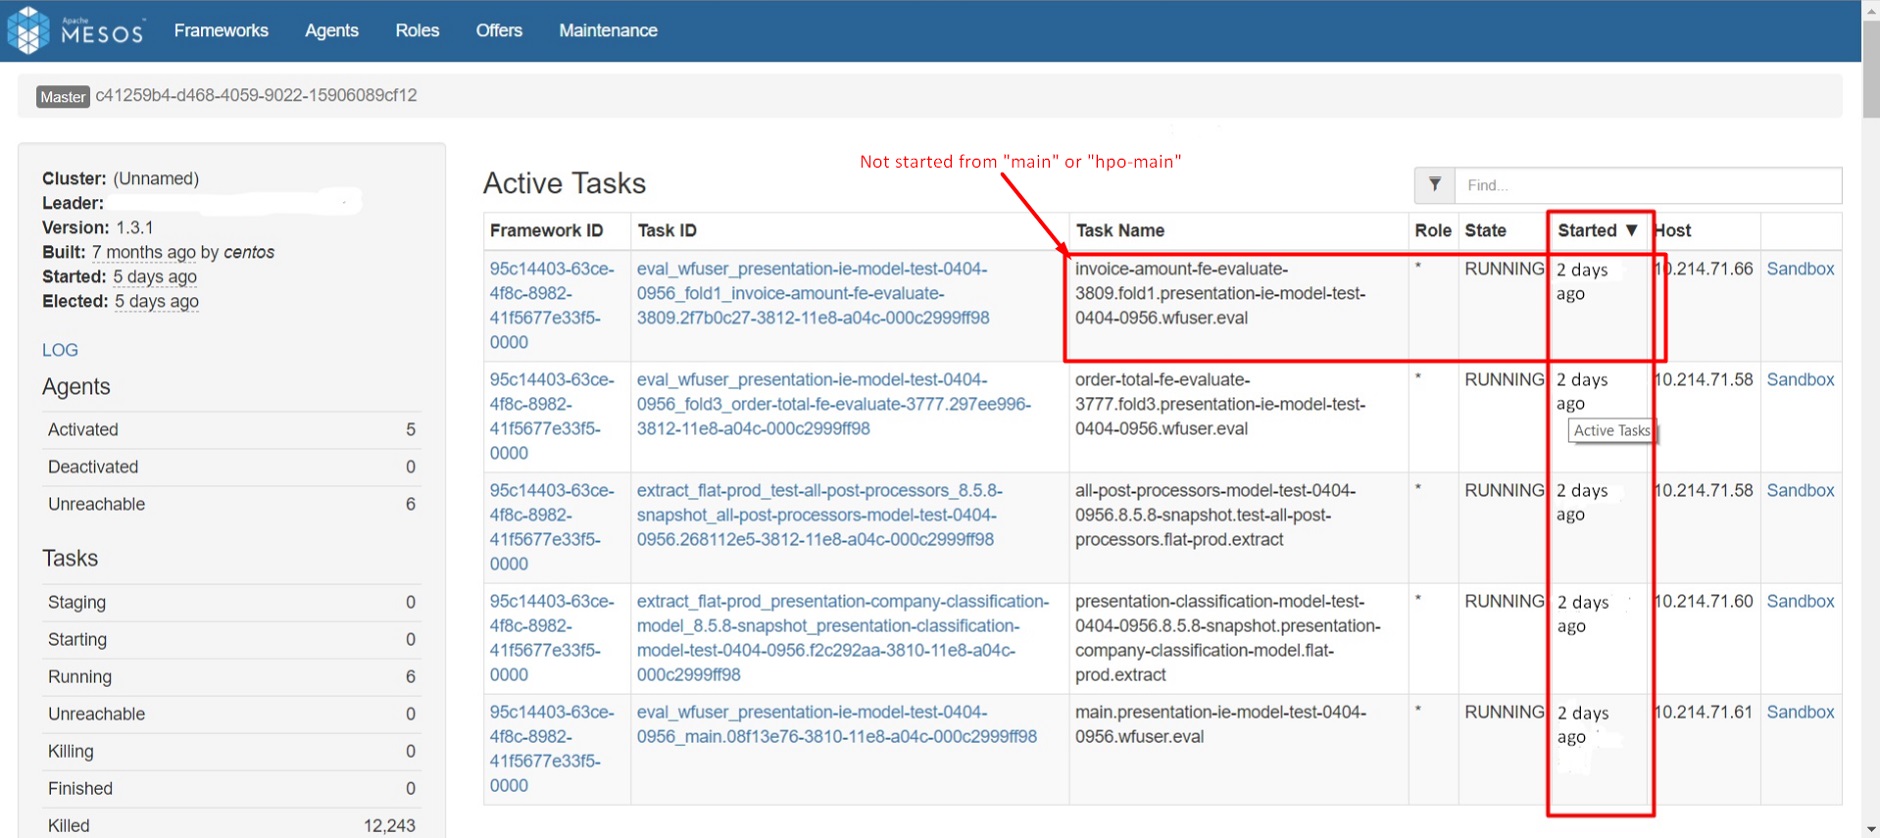Image resolution: width=1880 pixels, height=838 pixels.
Task: Click the Deactivated agents row
Action: click(x=231, y=467)
